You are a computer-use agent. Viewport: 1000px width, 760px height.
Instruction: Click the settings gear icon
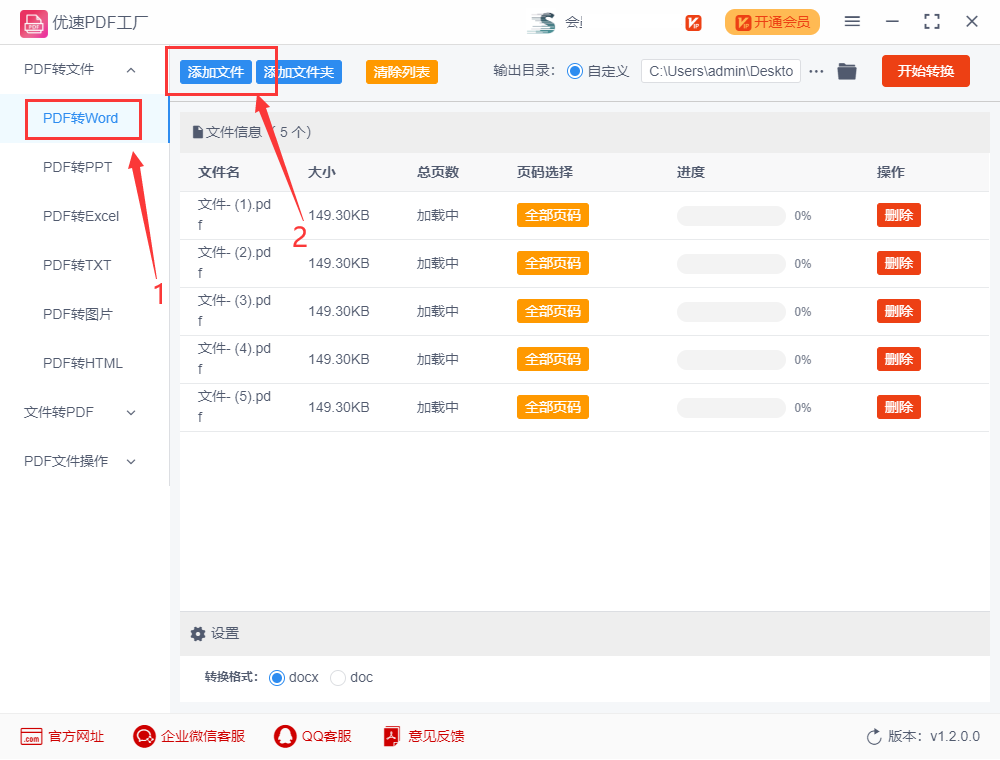pyautogui.click(x=198, y=634)
